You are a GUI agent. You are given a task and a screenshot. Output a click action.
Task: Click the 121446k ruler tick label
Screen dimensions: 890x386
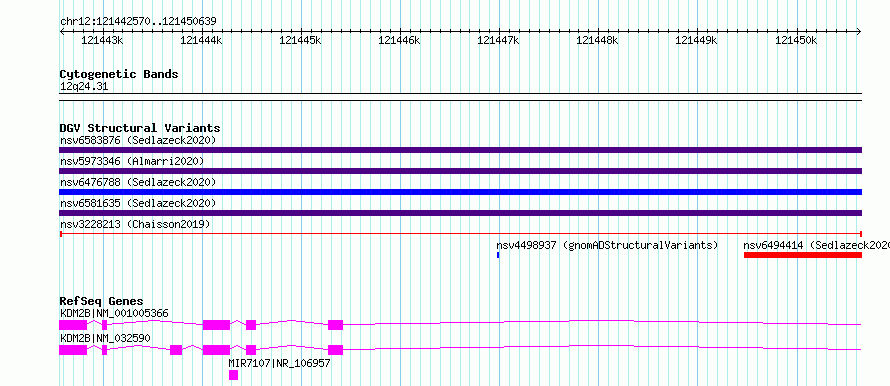[399, 40]
